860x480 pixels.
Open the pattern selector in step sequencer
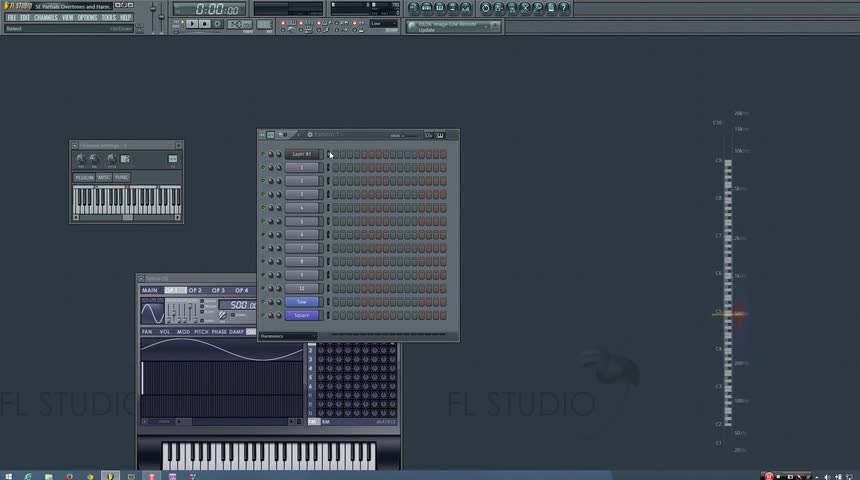coord(328,134)
